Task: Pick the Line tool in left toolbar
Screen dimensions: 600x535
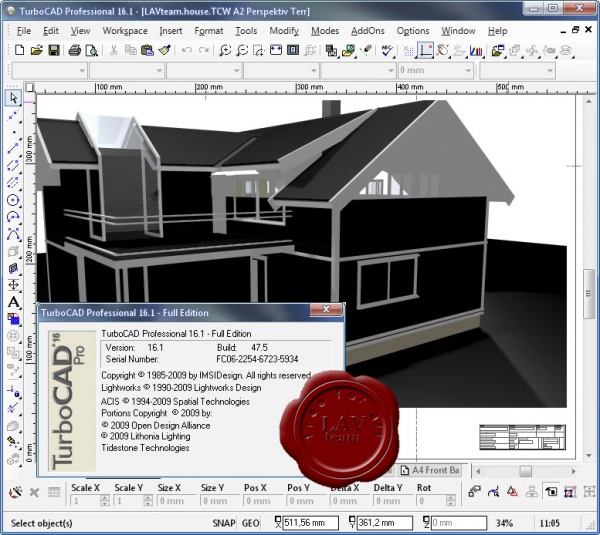Action: (x=13, y=148)
